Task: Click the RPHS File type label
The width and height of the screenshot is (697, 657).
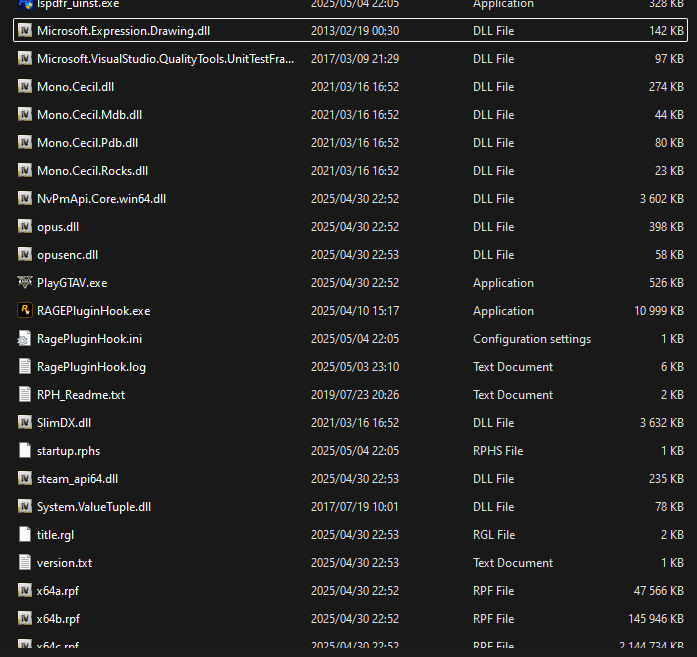Action: point(498,451)
